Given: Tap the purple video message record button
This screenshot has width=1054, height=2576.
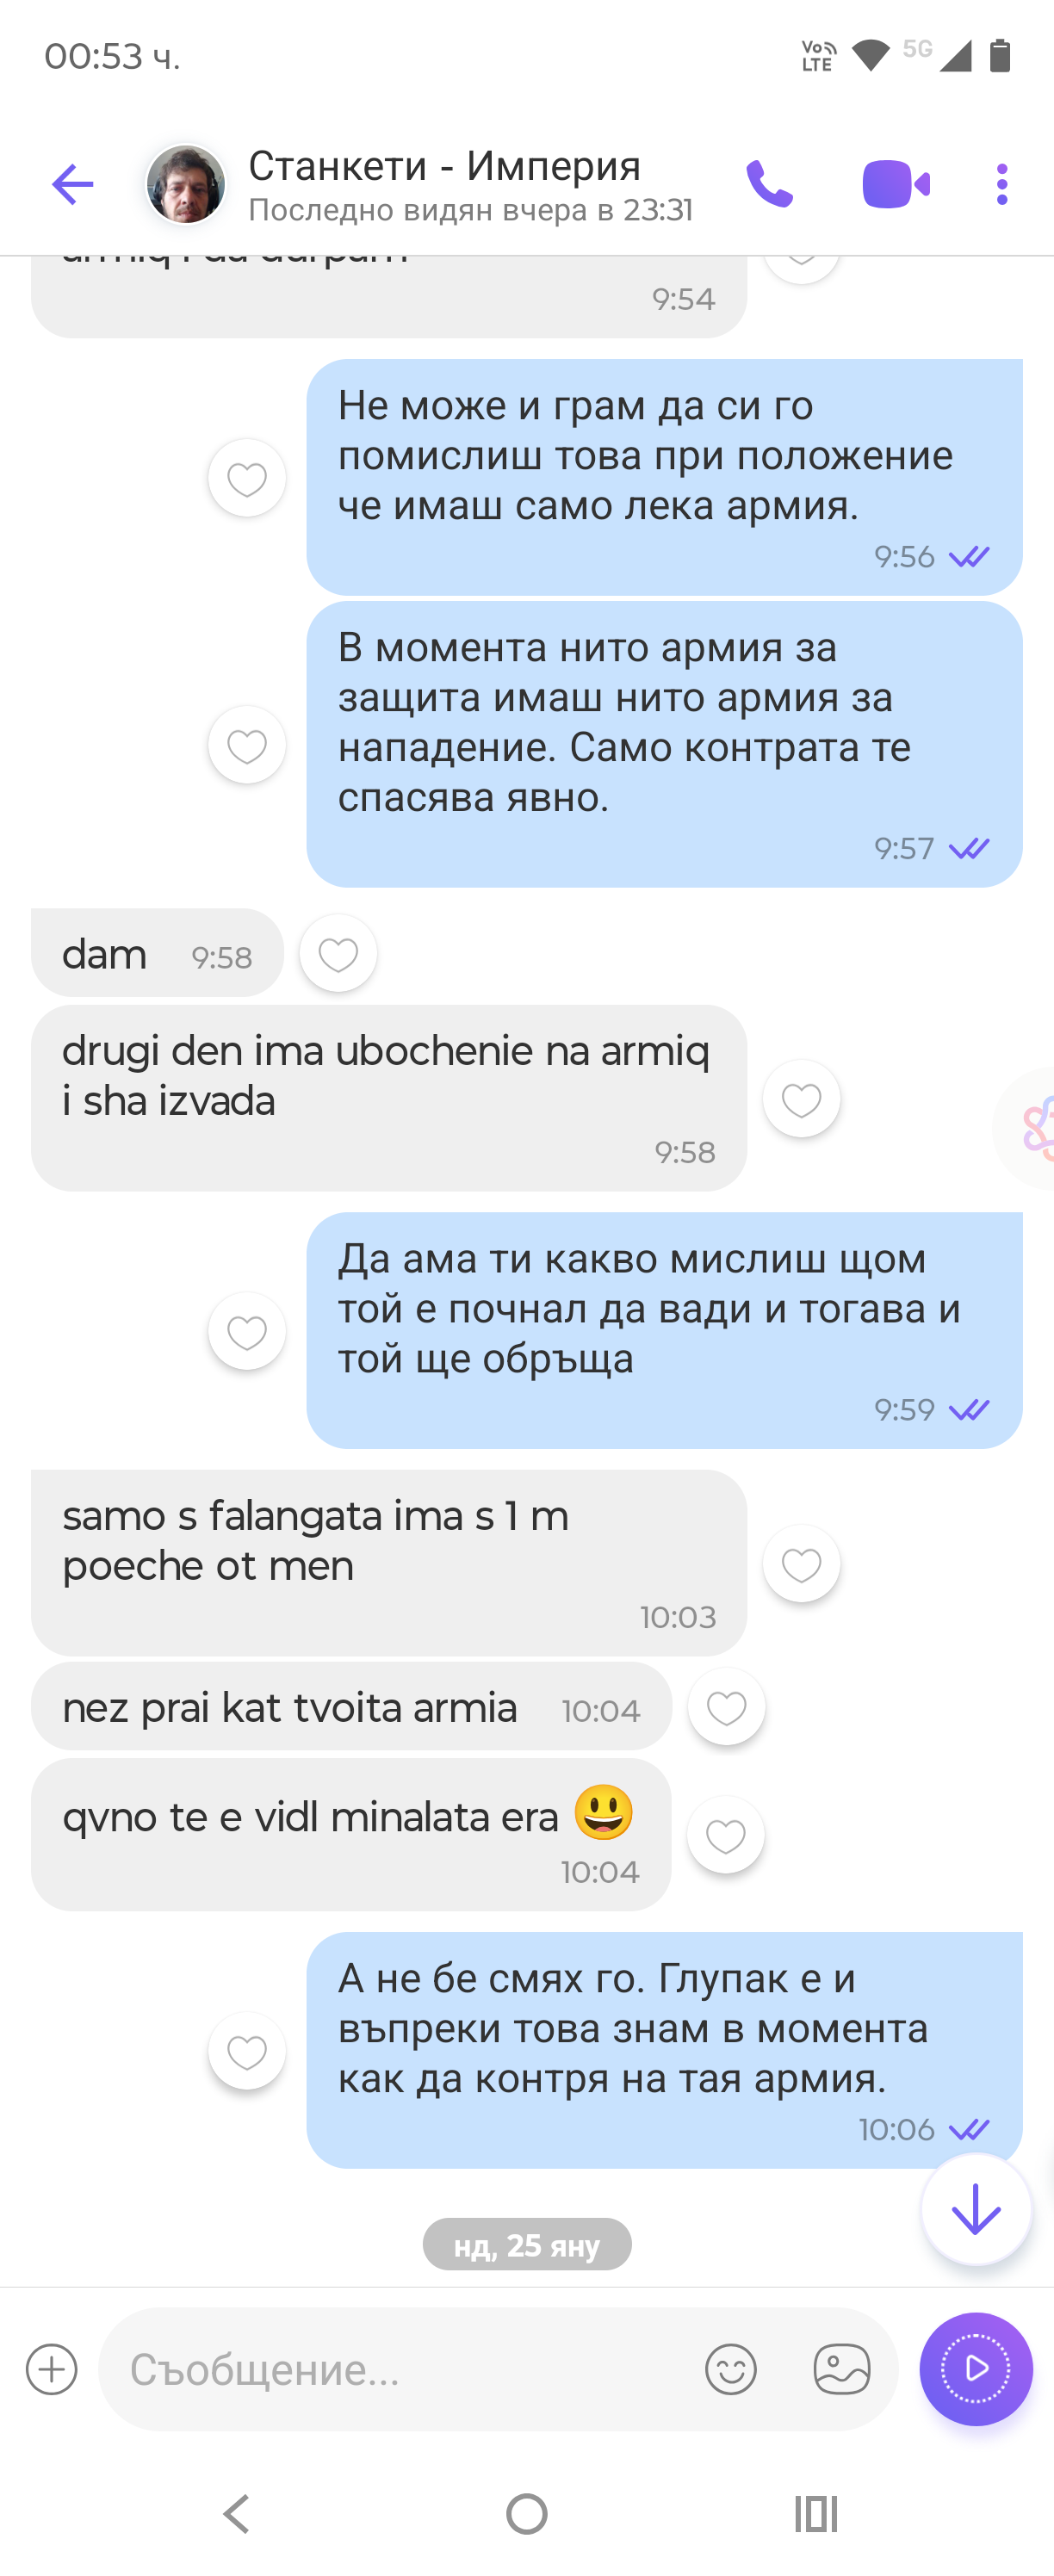Looking at the screenshot, I should [976, 2369].
